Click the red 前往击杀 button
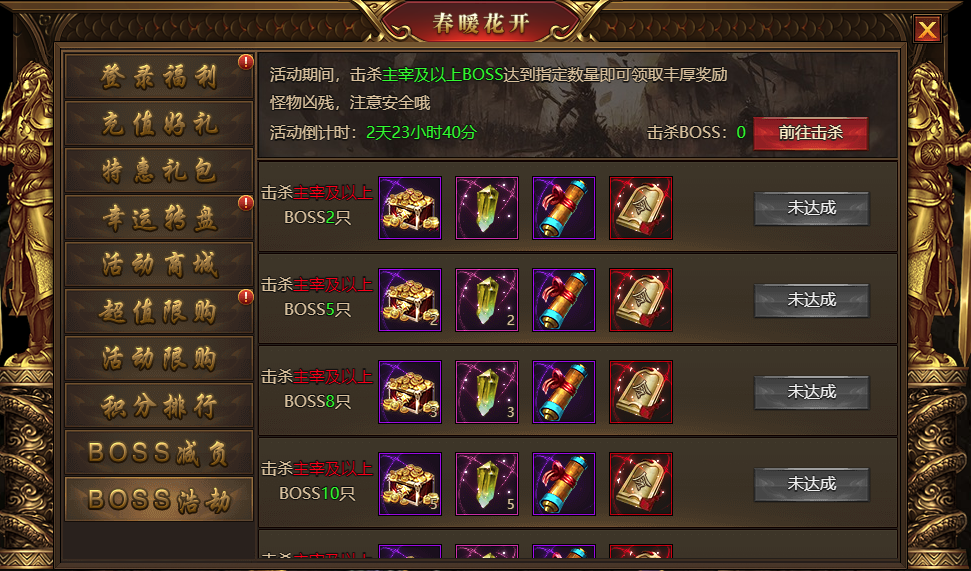This screenshot has height=571, width=971. 811,133
